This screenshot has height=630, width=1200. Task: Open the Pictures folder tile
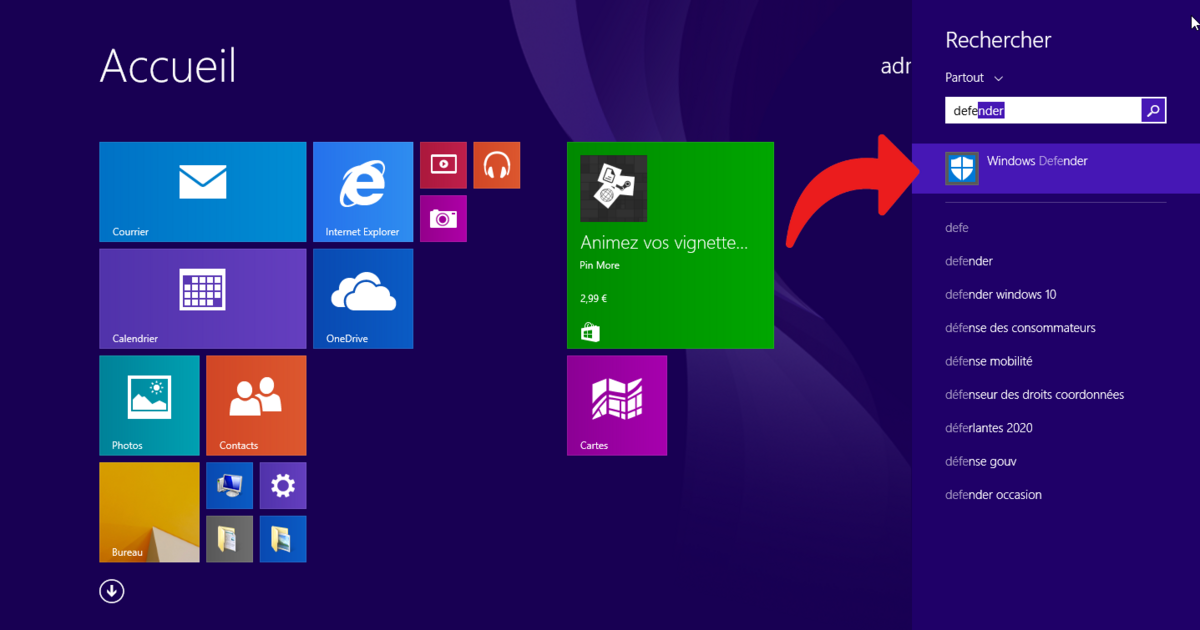tap(283, 539)
